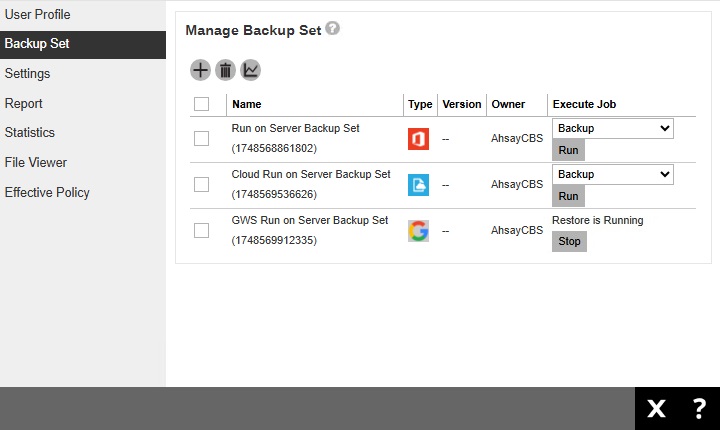Check the Run on Server Backup Set checkbox

[x=201, y=139]
